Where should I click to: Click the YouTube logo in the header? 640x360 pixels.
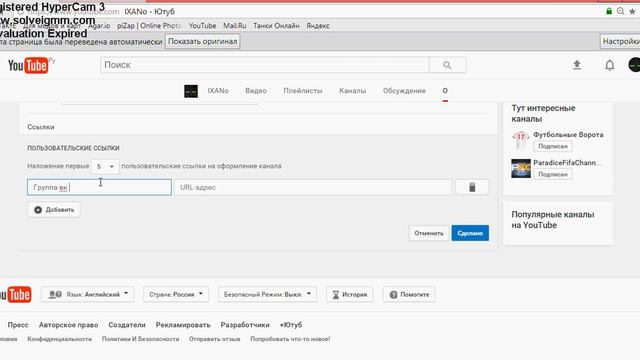tap(28, 65)
